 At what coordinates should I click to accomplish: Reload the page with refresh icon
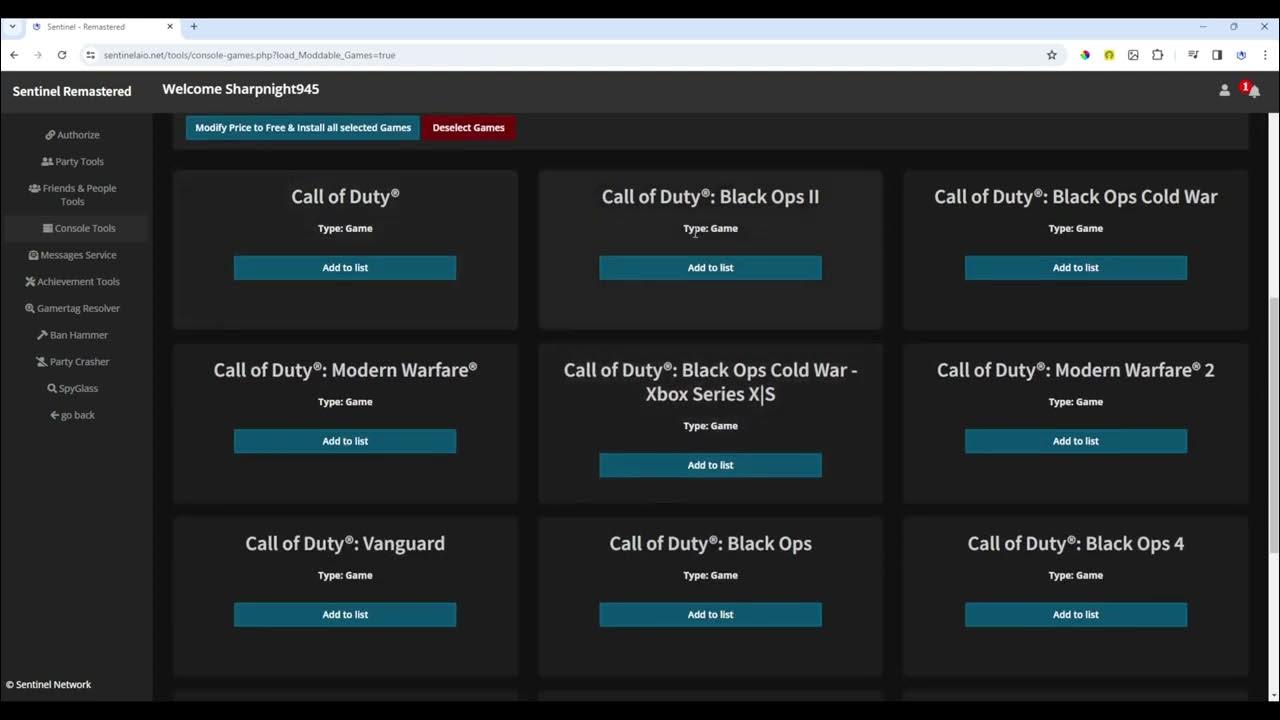click(x=62, y=55)
